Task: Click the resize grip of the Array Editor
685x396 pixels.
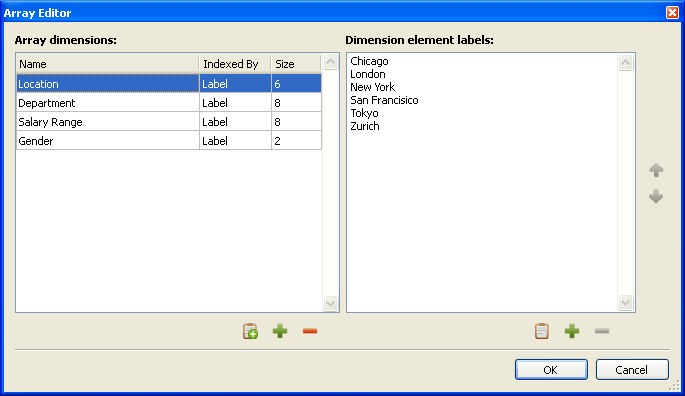Action: point(675,386)
